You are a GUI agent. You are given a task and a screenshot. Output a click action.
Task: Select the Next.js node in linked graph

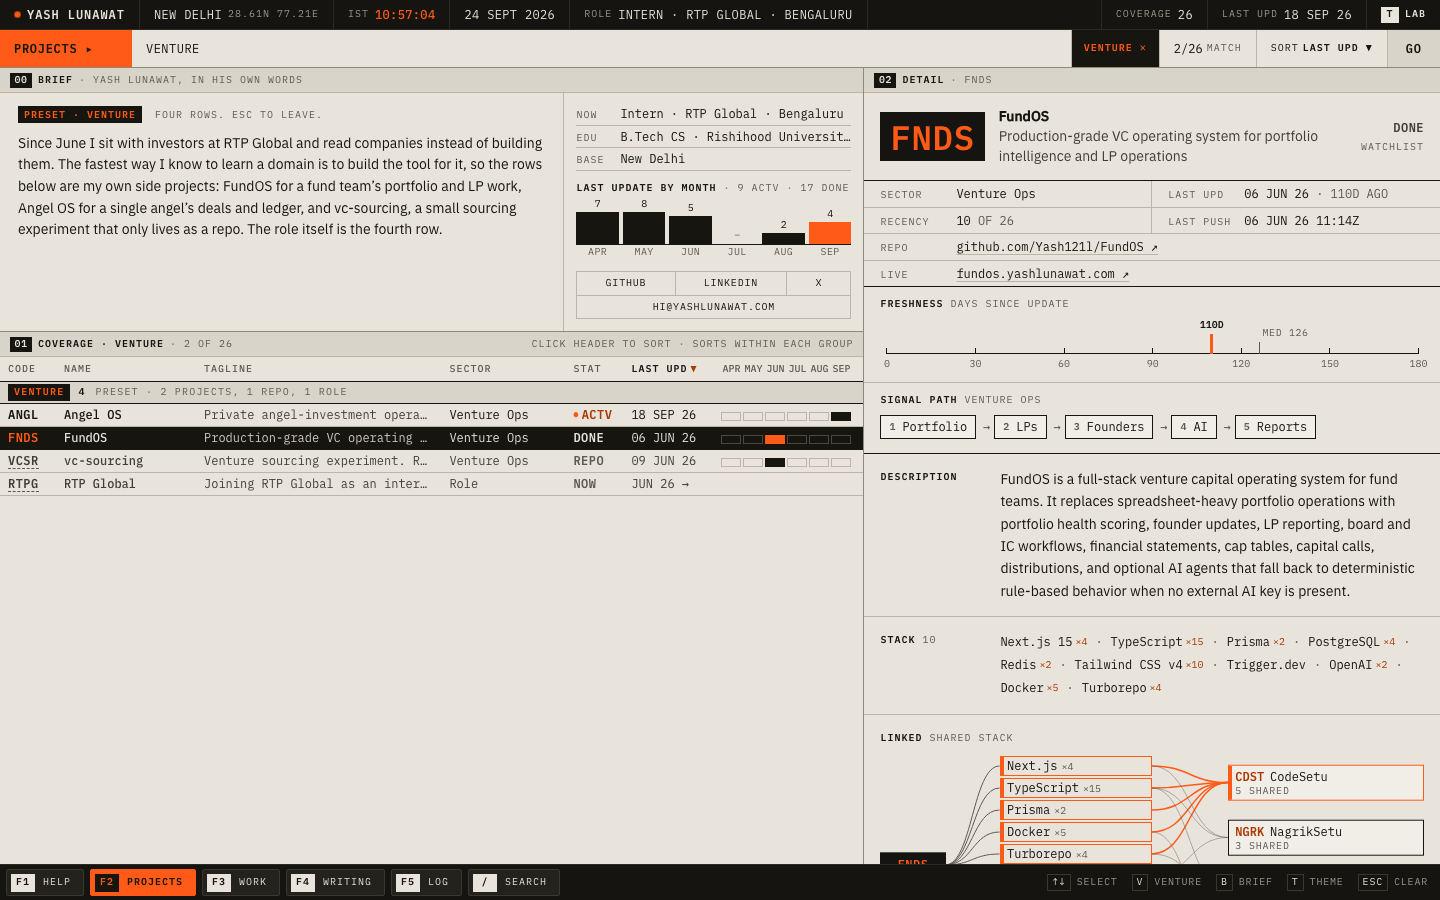1076,766
